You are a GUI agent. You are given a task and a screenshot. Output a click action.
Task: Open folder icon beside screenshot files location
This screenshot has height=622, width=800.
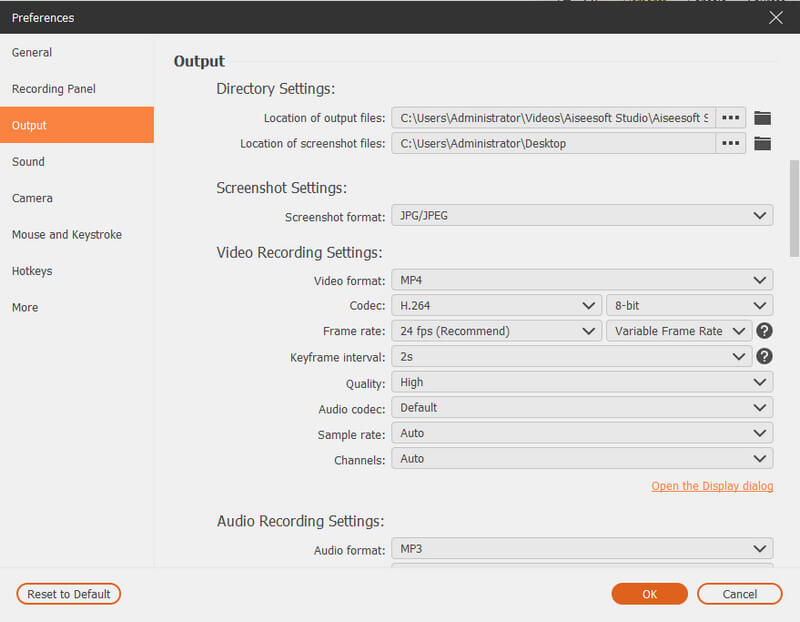(x=762, y=143)
